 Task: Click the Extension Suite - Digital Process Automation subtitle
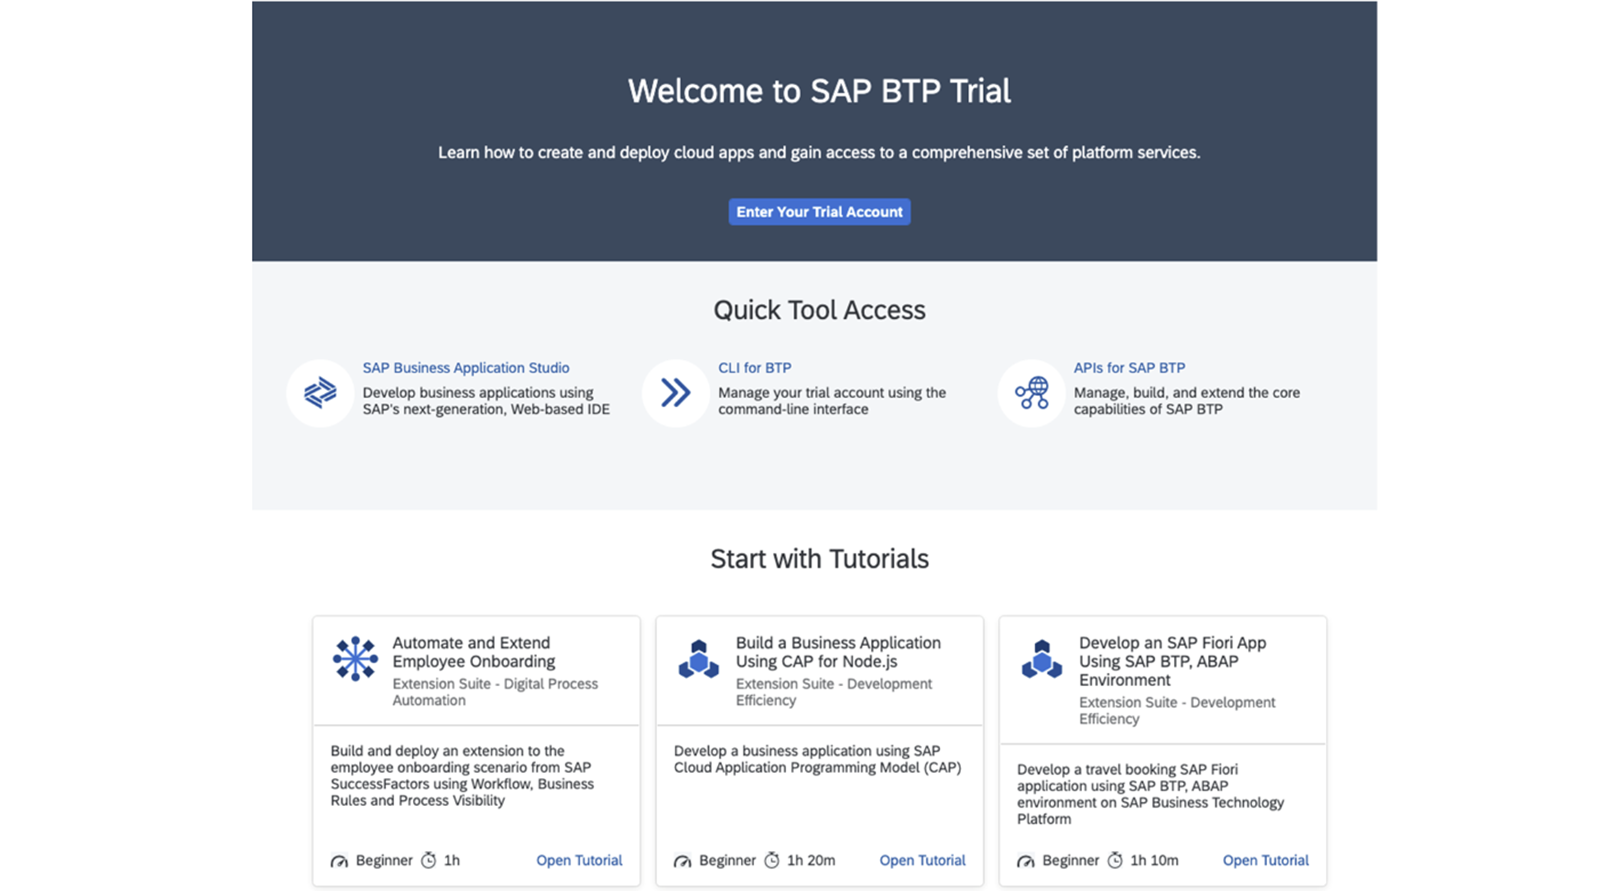[x=495, y=692]
